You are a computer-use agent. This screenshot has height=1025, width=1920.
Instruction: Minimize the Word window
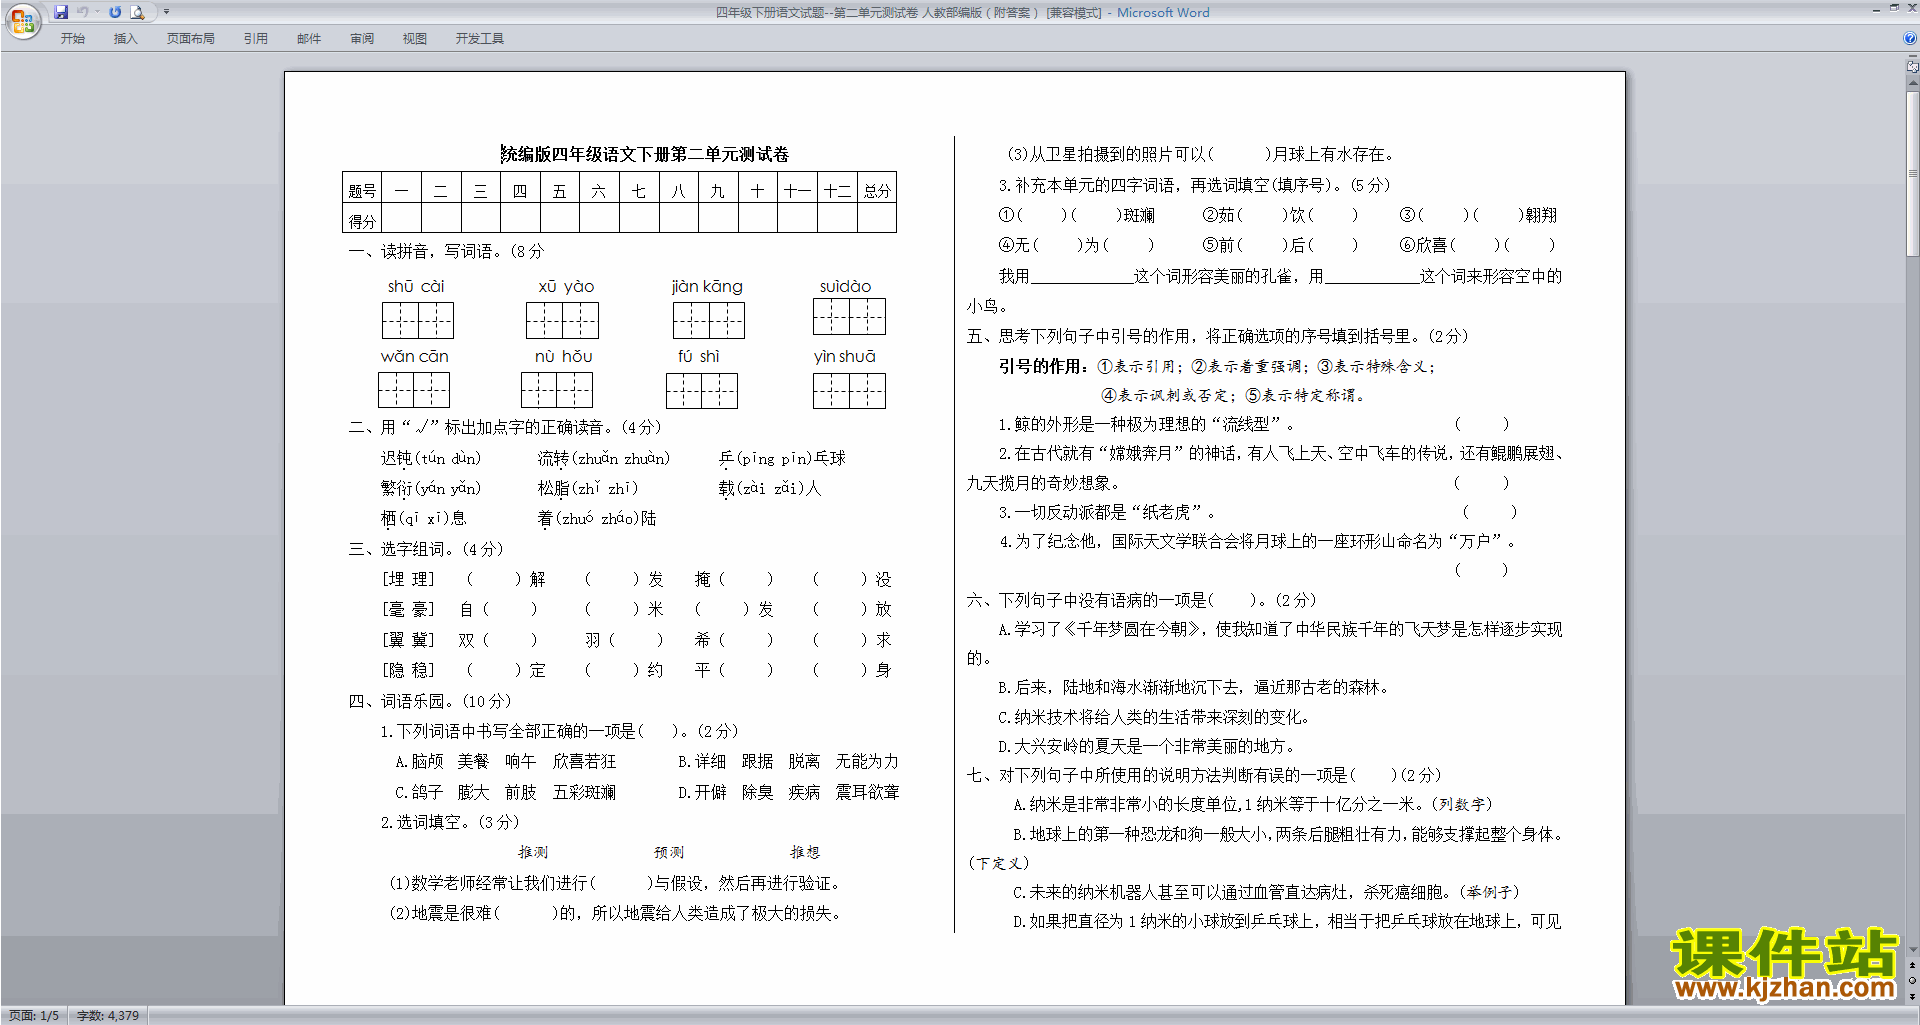(1876, 9)
